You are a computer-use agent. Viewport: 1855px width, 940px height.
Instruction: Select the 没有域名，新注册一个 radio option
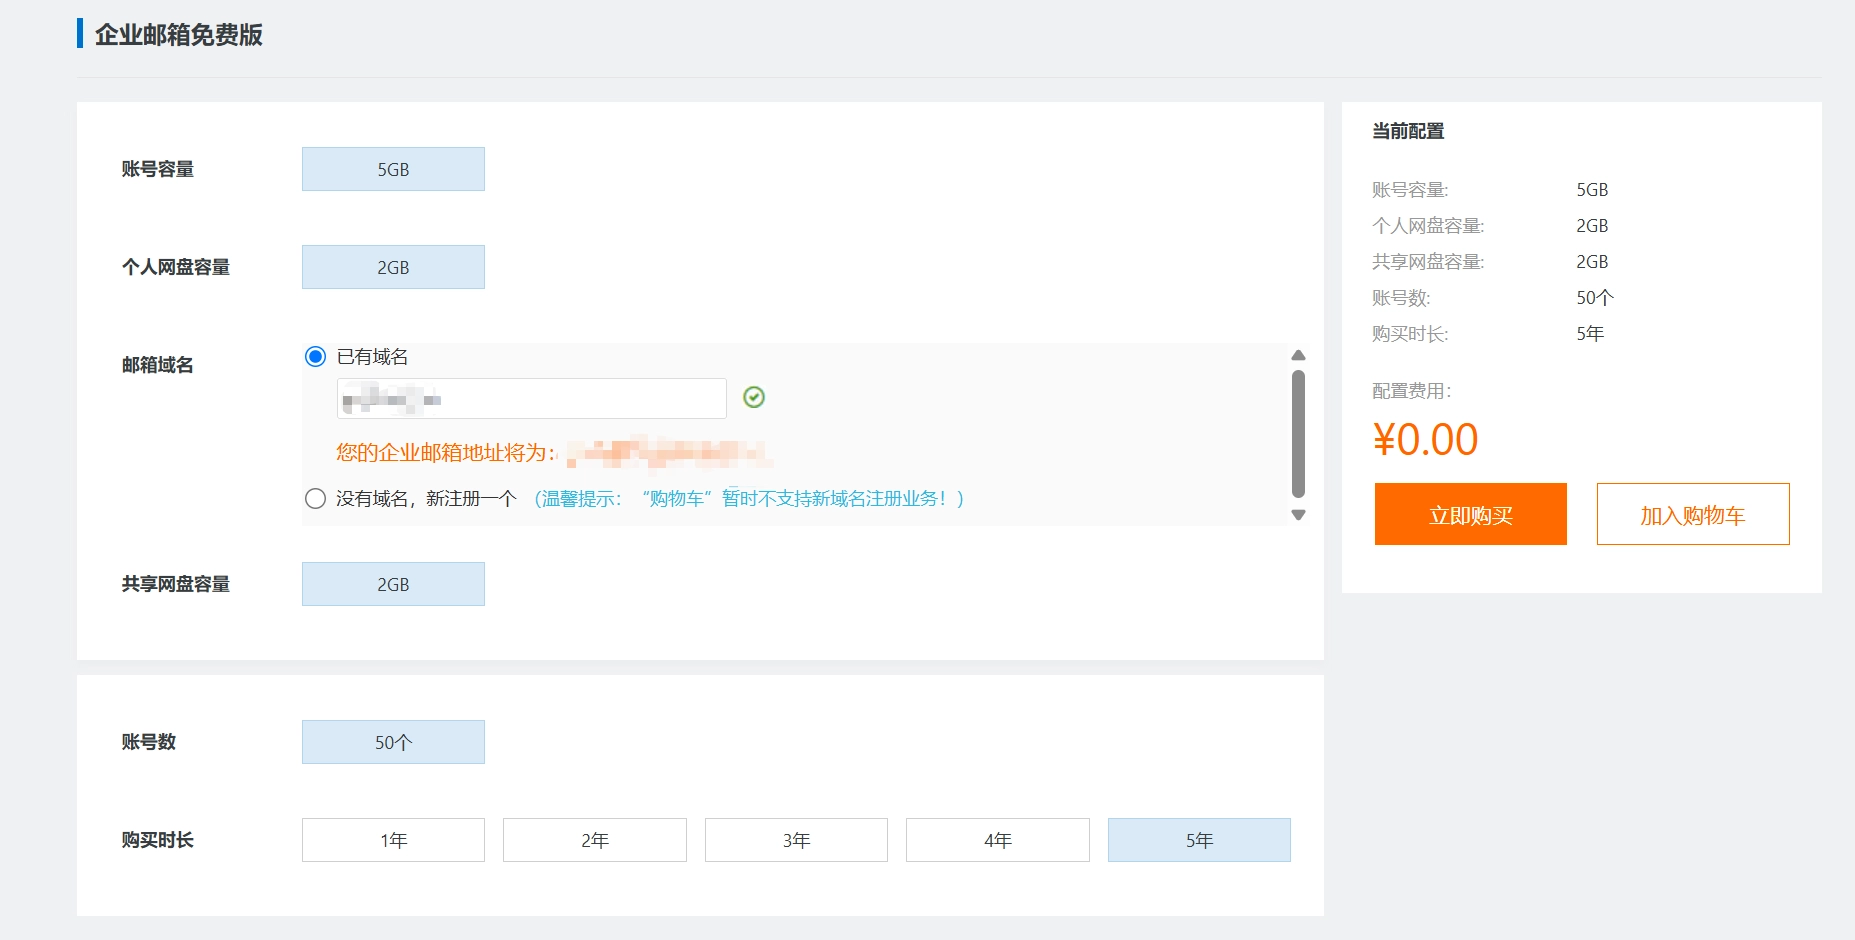316,499
